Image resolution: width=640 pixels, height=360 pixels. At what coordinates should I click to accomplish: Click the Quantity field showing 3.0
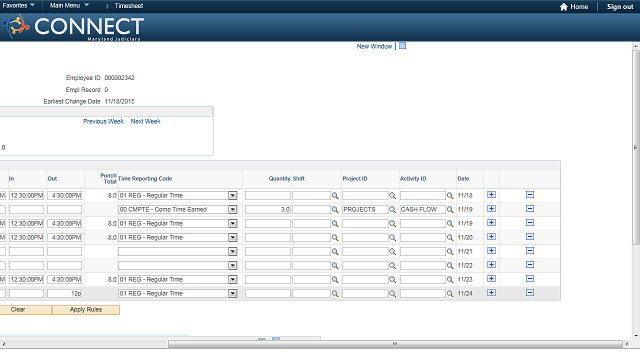tap(268, 209)
